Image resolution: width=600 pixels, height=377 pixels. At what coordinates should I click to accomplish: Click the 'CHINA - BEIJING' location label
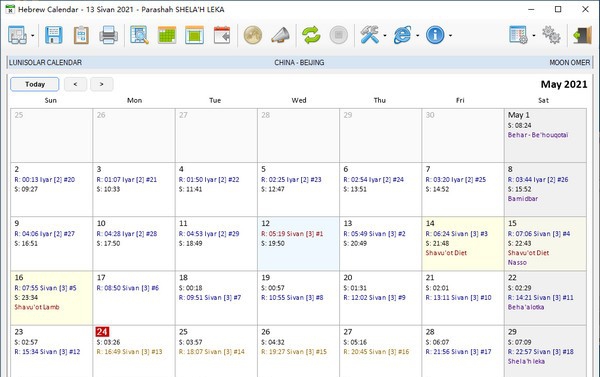click(299, 62)
